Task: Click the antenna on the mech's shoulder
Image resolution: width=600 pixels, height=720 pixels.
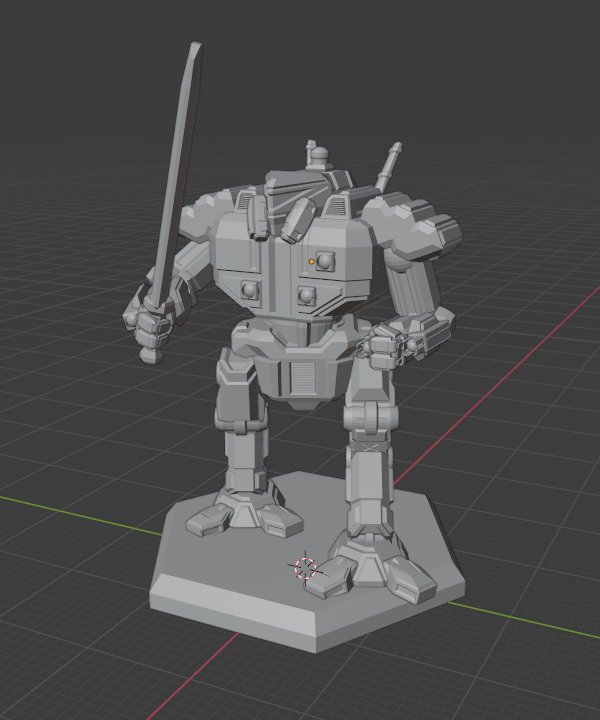Action: click(388, 166)
